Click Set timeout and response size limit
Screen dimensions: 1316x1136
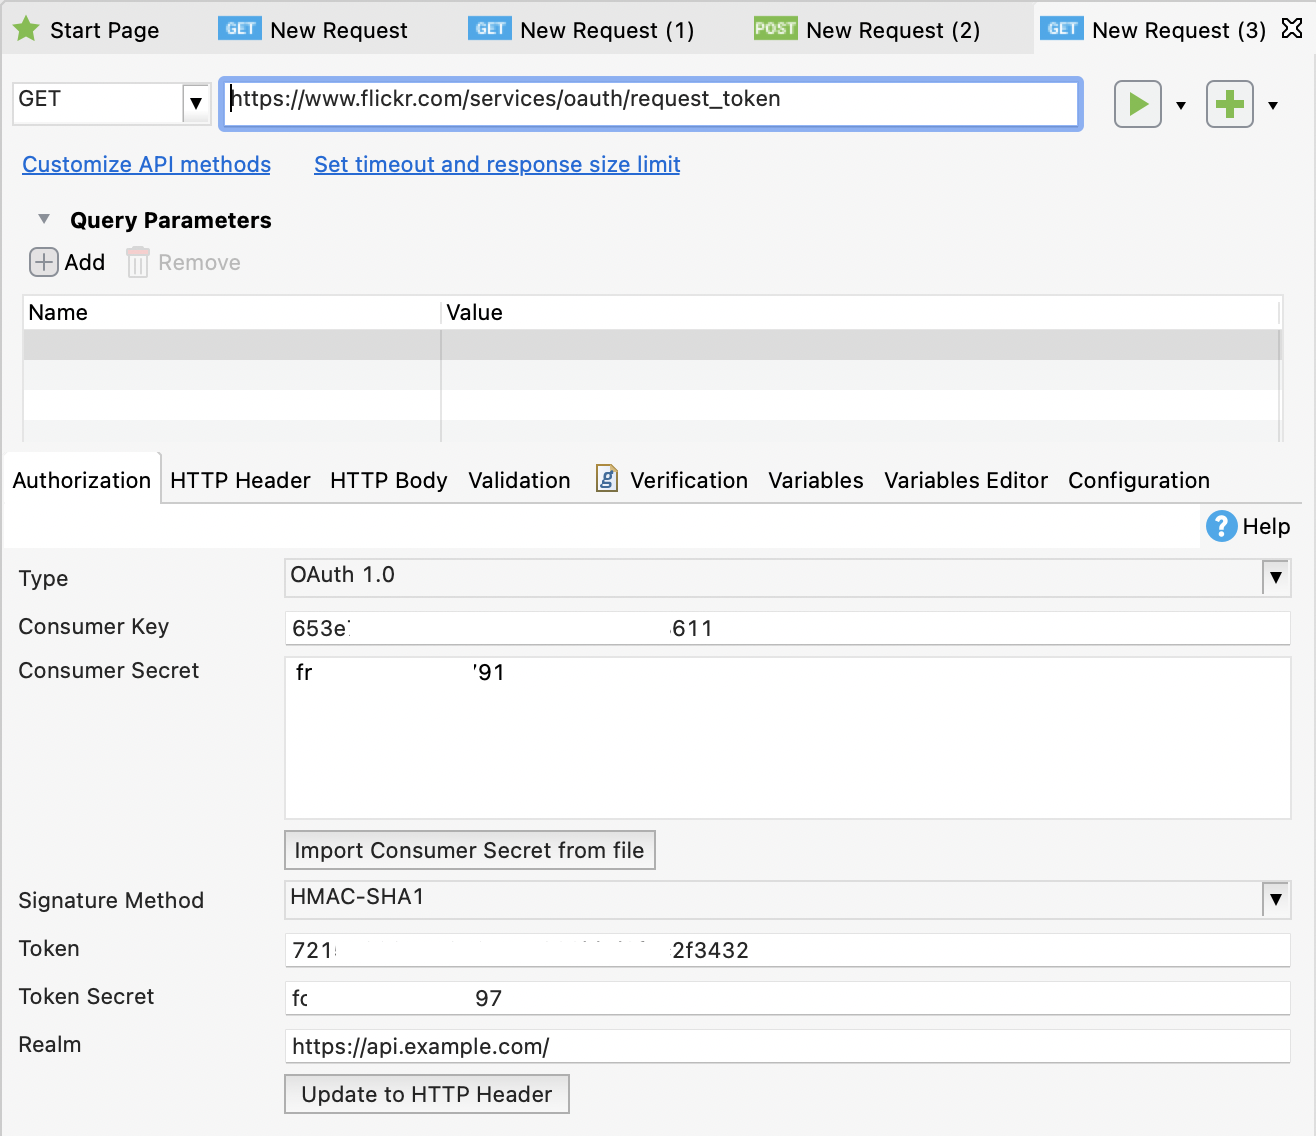click(497, 164)
